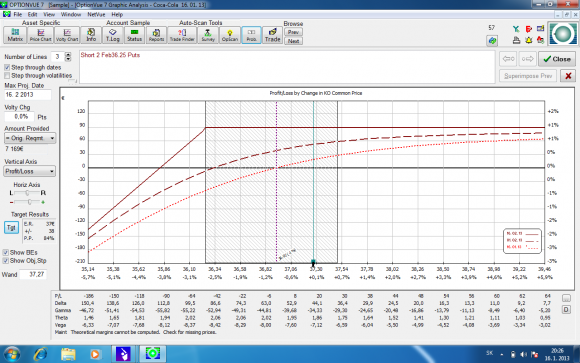Click the Max Proj. Date field

click(x=27, y=95)
